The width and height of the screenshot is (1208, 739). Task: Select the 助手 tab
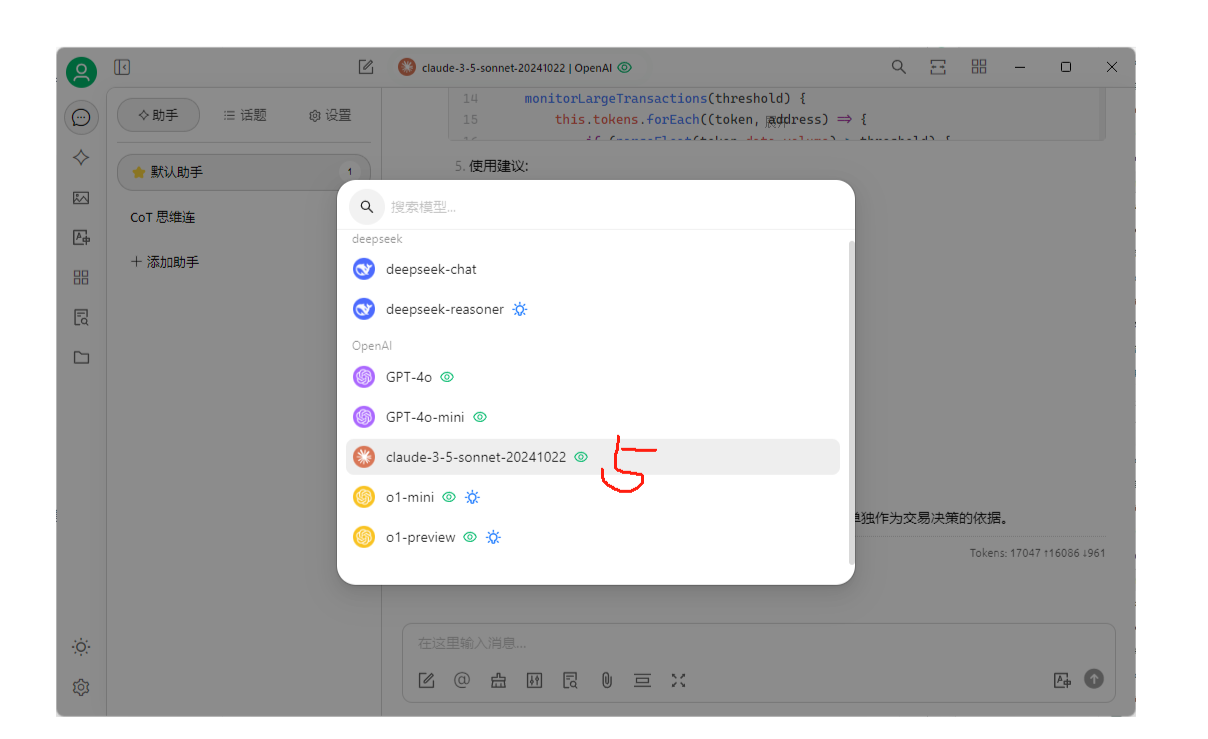(x=158, y=115)
